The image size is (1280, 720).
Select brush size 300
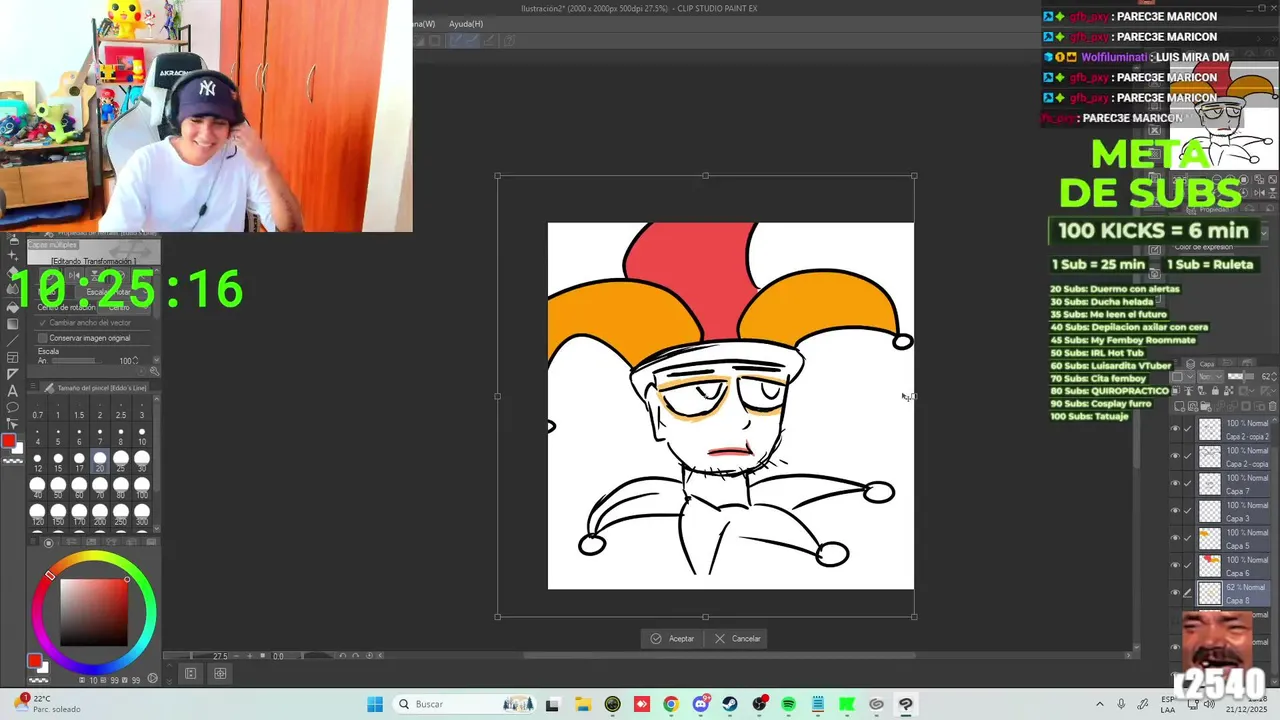pos(142,516)
